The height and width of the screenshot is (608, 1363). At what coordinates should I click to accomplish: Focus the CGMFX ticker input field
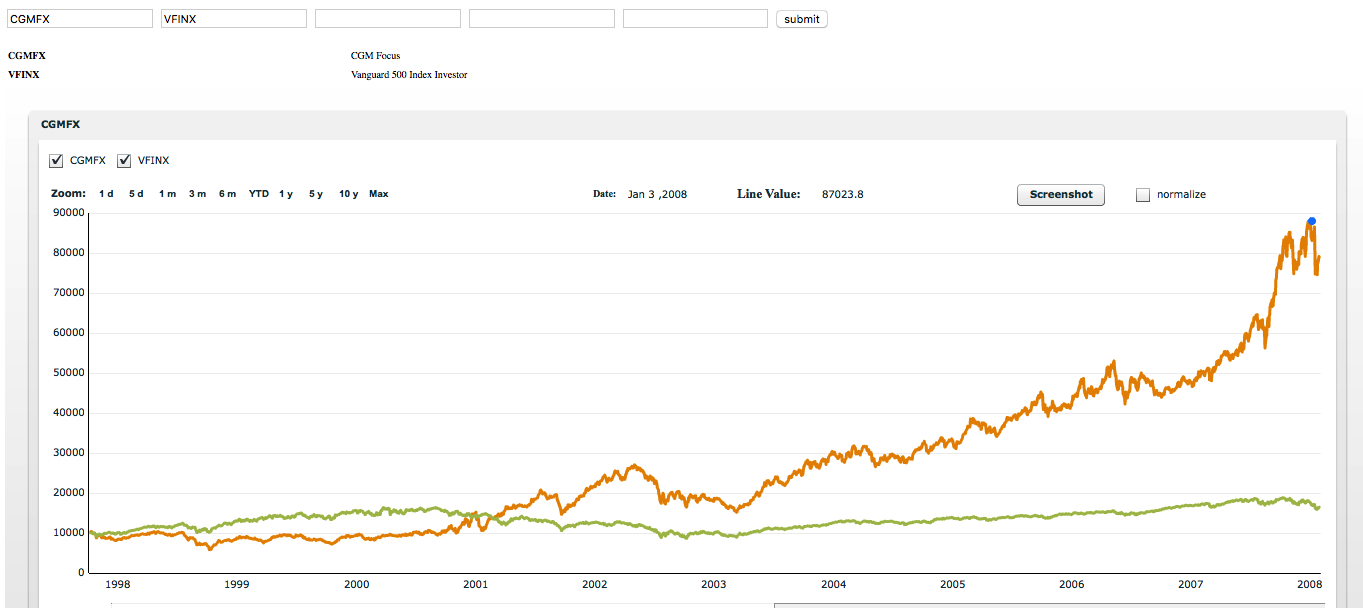tap(80, 19)
